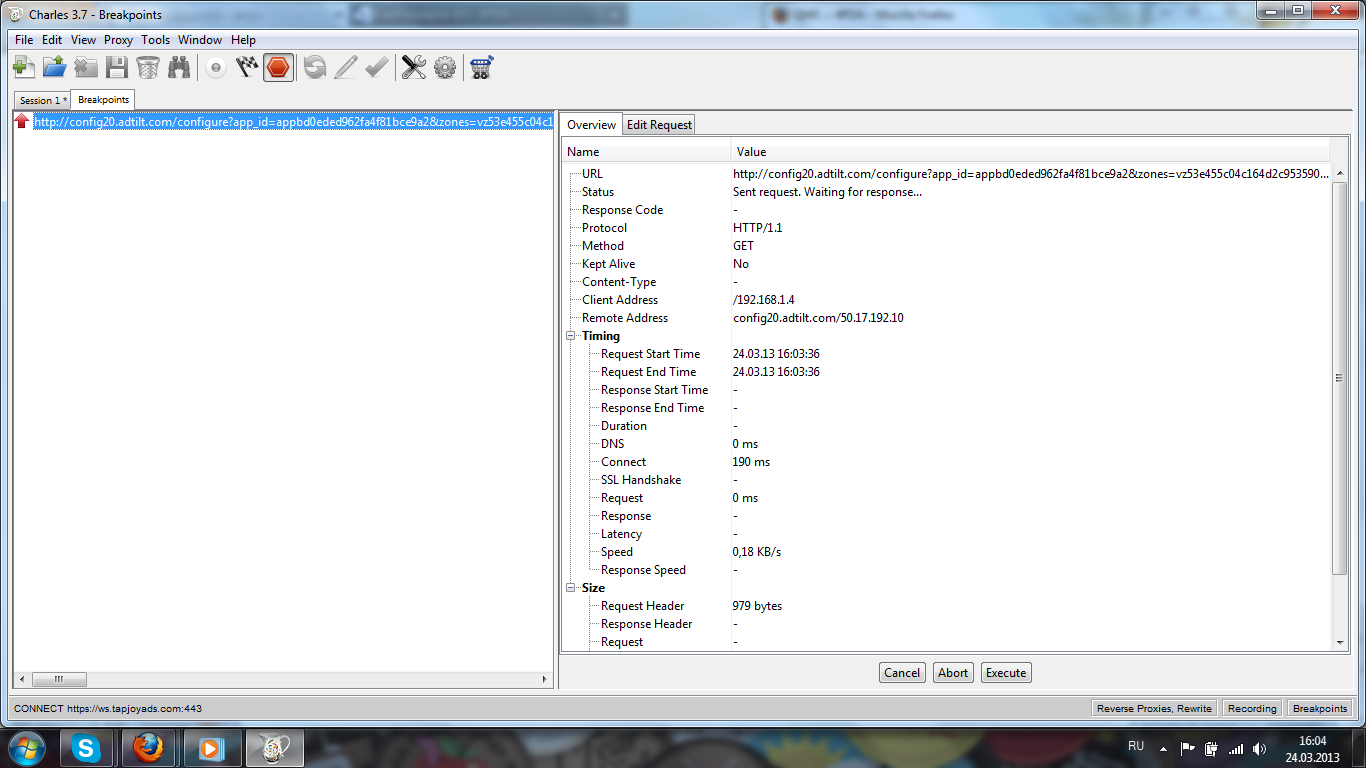Open the Windows Start menu
The height and width of the screenshot is (768, 1366).
tap(26, 748)
